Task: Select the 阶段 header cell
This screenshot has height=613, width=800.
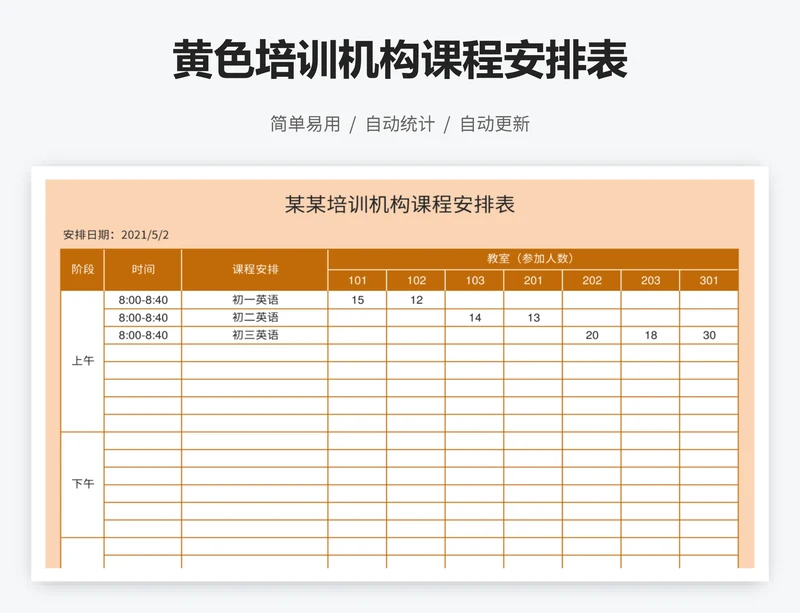Action: pyautogui.click(x=82, y=269)
